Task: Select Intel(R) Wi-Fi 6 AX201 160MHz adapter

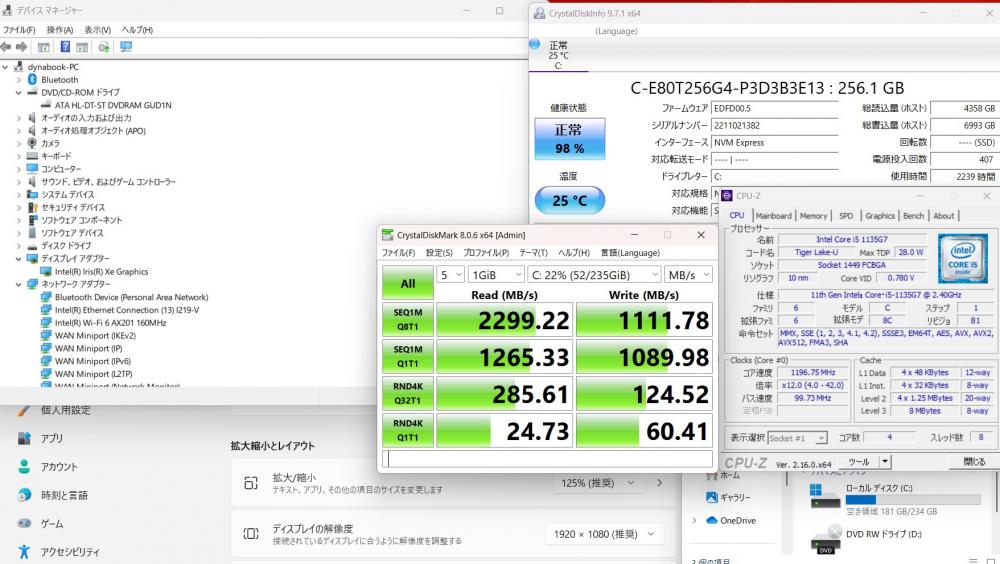Action: click(110, 322)
